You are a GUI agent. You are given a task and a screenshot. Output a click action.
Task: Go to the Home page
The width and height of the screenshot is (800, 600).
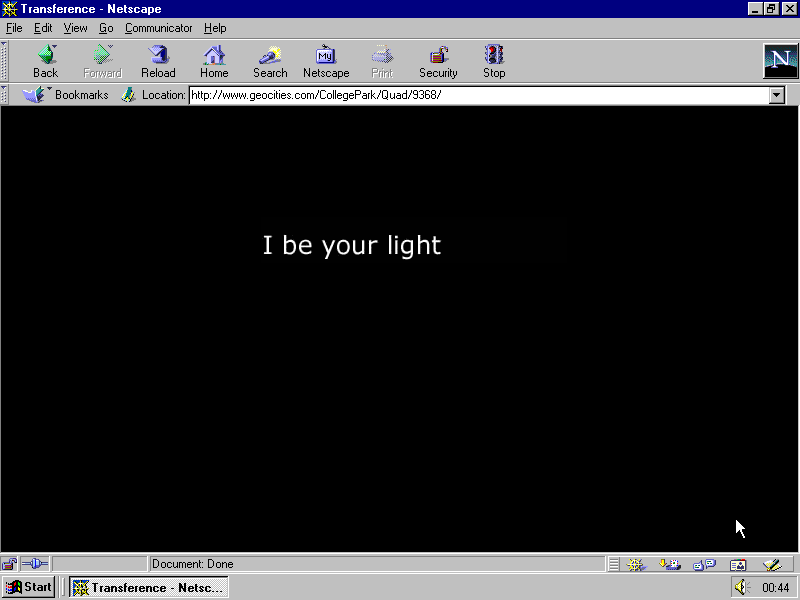click(214, 60)
